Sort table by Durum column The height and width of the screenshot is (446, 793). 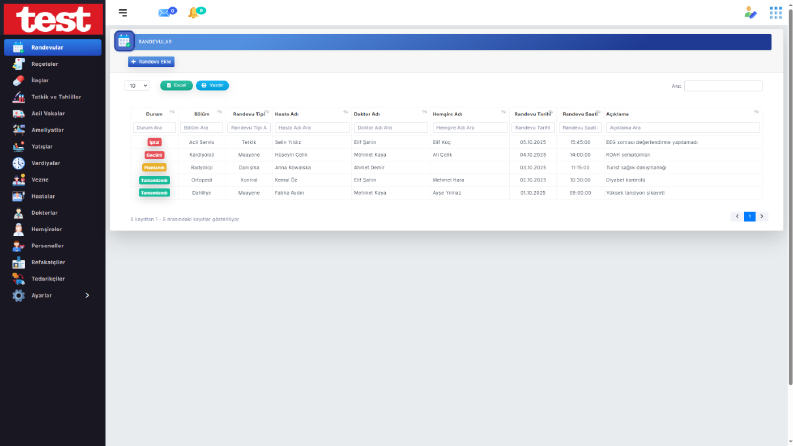(154, 114)
